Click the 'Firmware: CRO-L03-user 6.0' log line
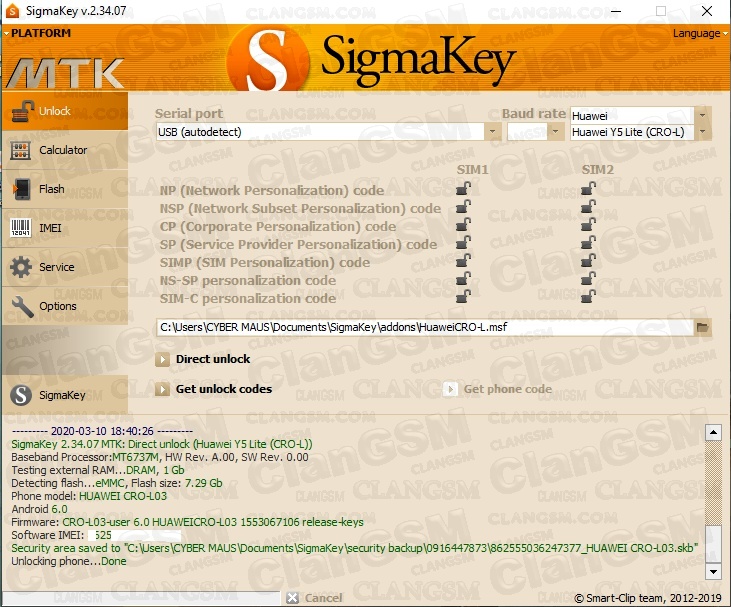Viewport: 731px width, 607px height. [187, 522]
